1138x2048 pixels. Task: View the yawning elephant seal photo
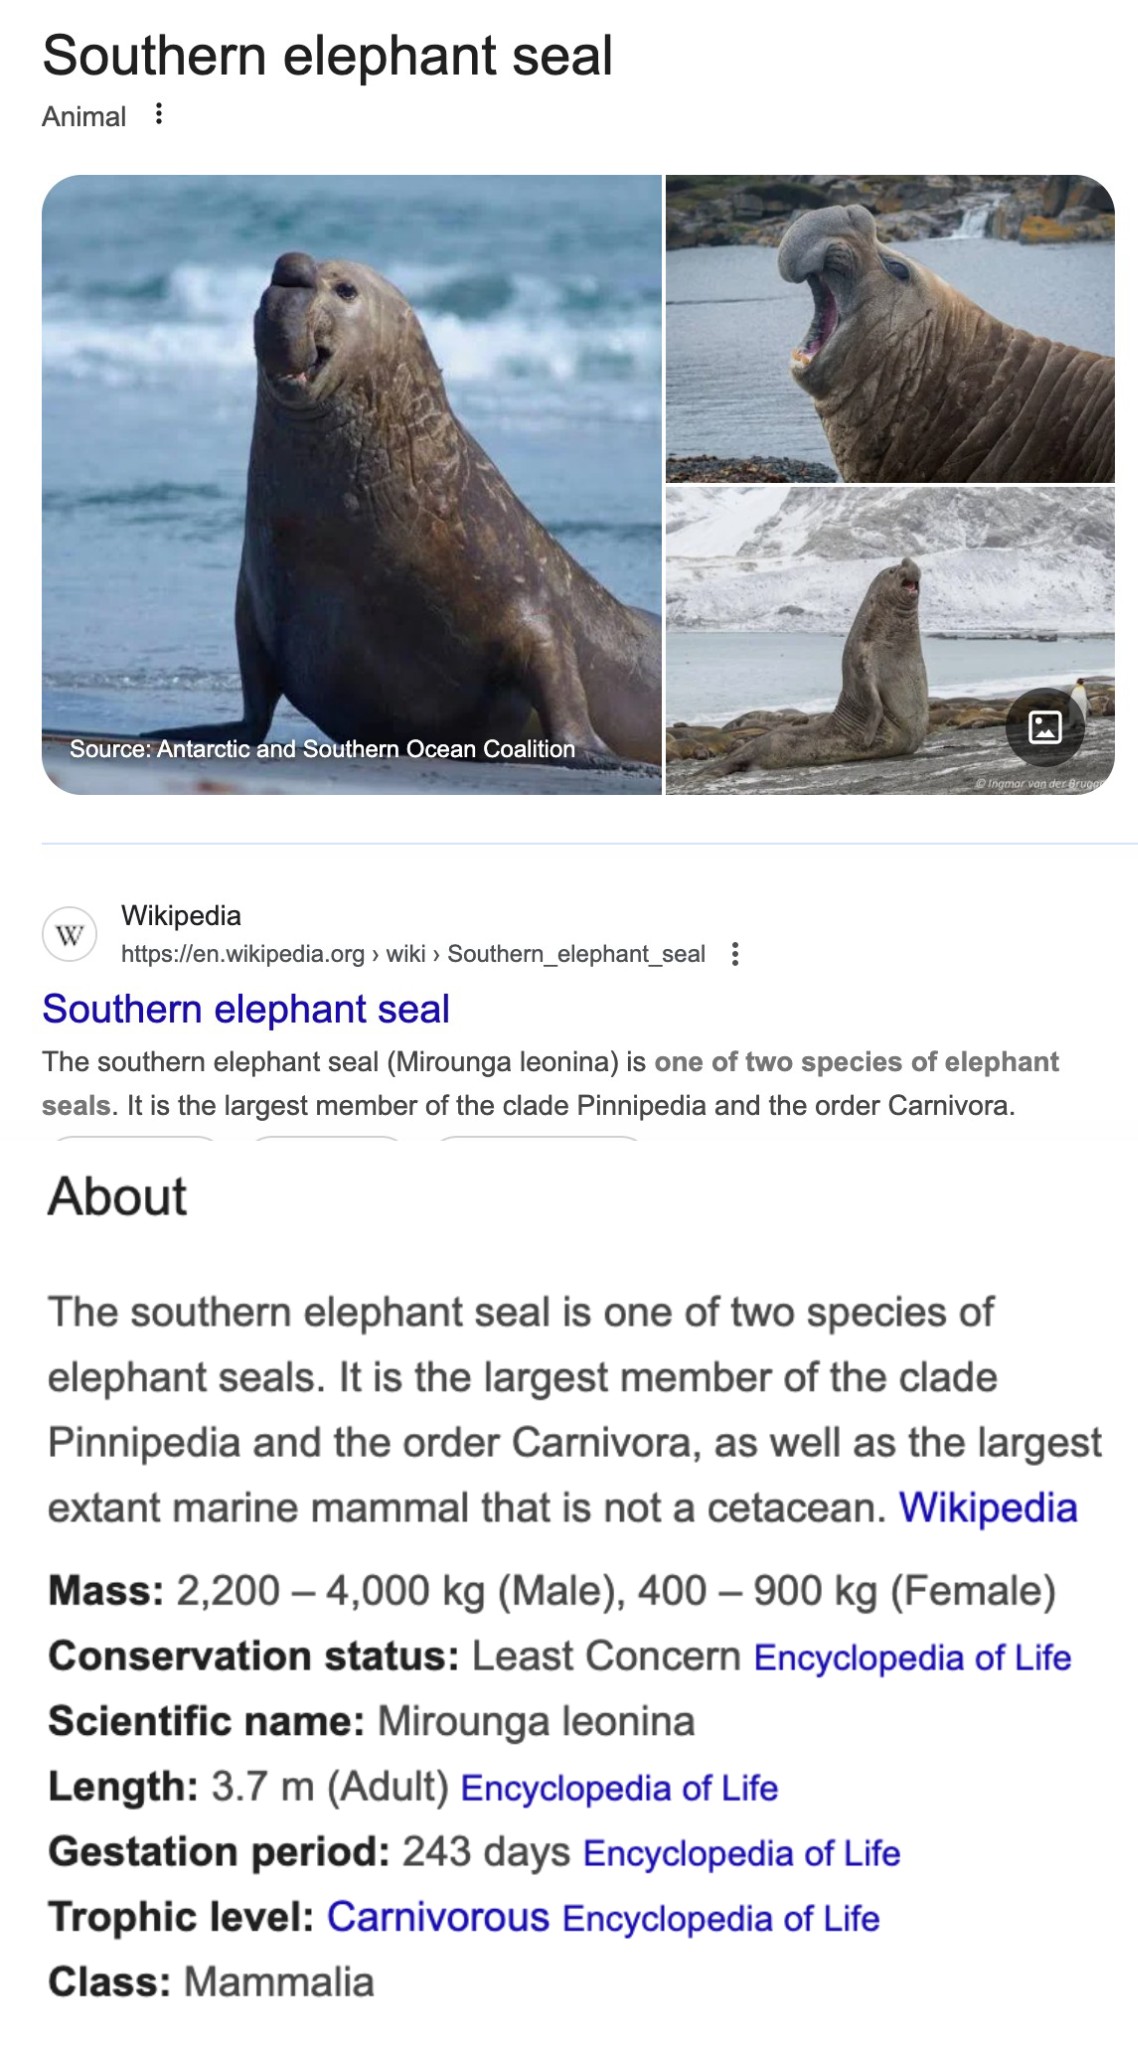coord(890,328)
